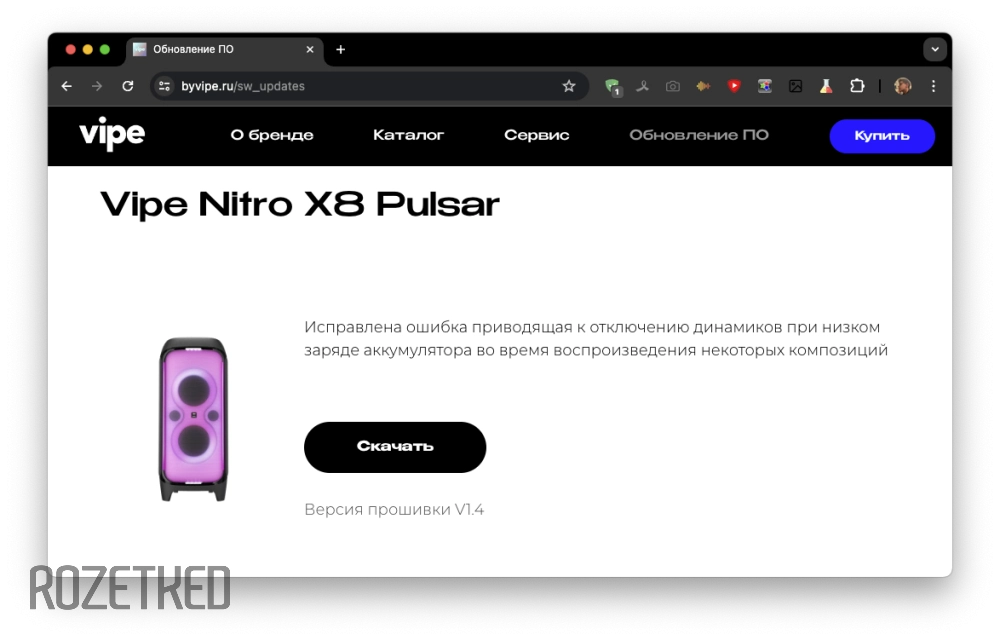Open the site info icon in address bar
This screenshot has height=640, width=1000.
click(x=165, y=86)
